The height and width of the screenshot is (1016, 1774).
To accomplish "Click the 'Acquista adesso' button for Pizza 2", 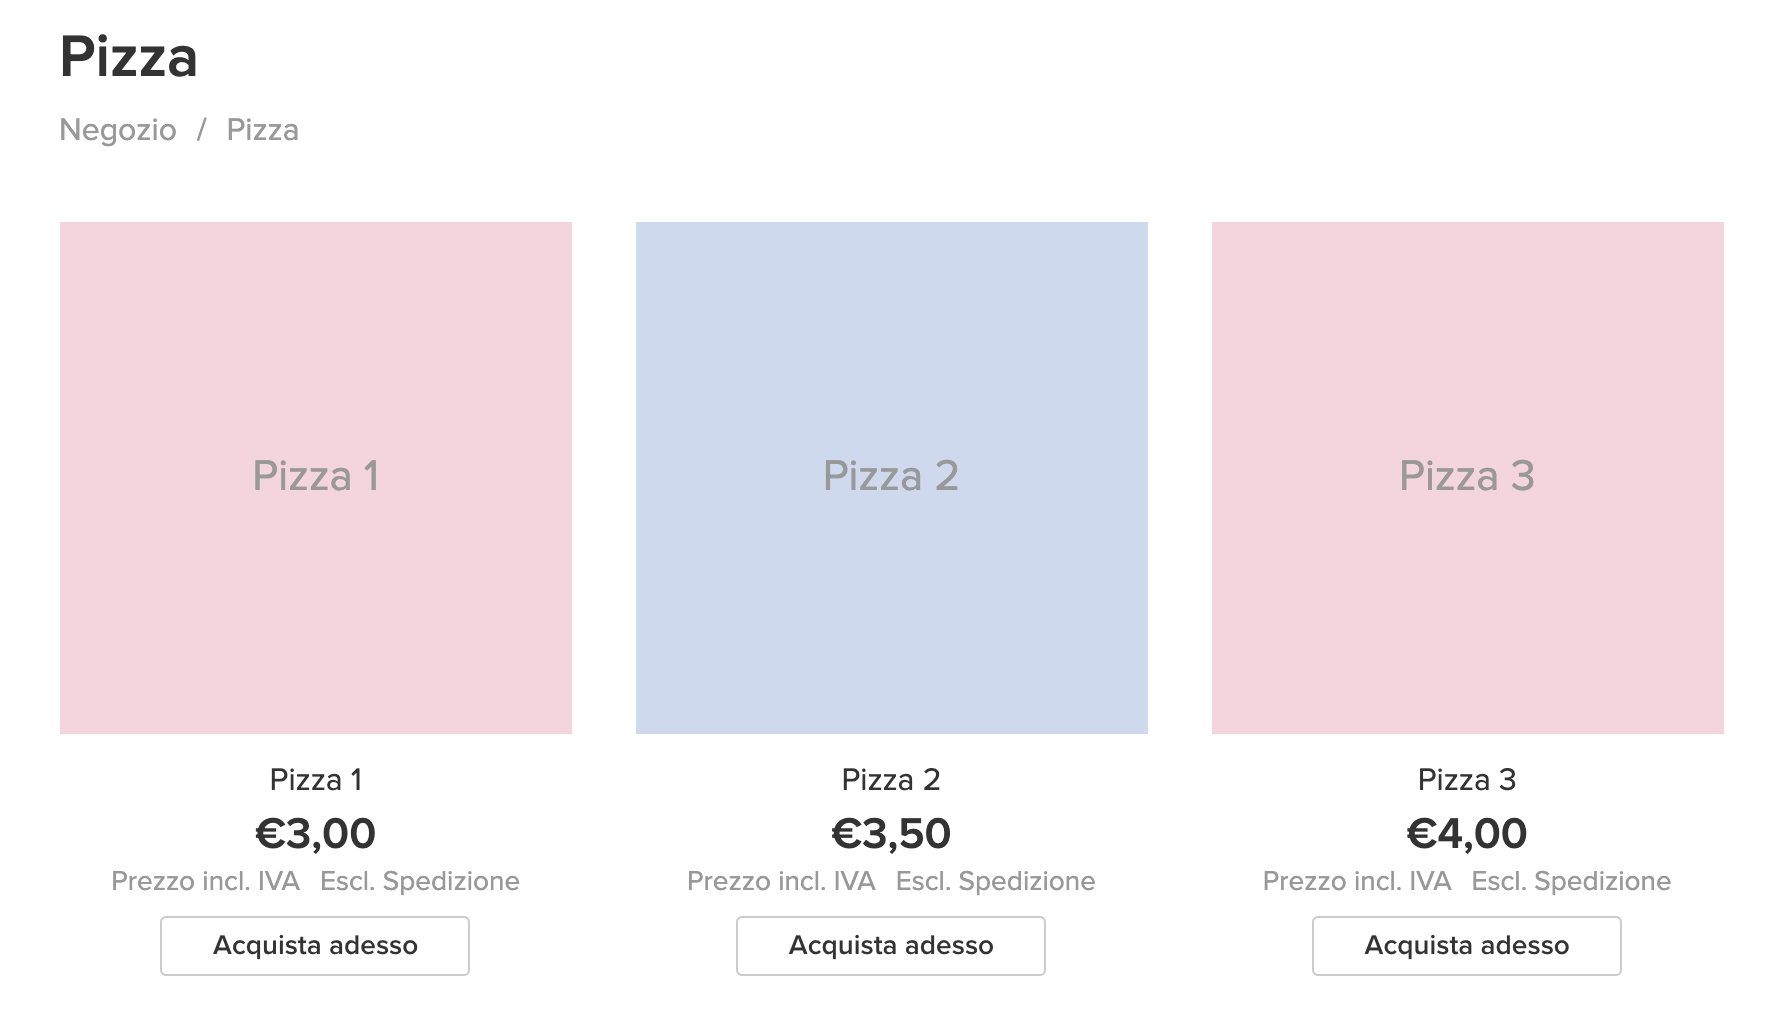I will point(890,945).
